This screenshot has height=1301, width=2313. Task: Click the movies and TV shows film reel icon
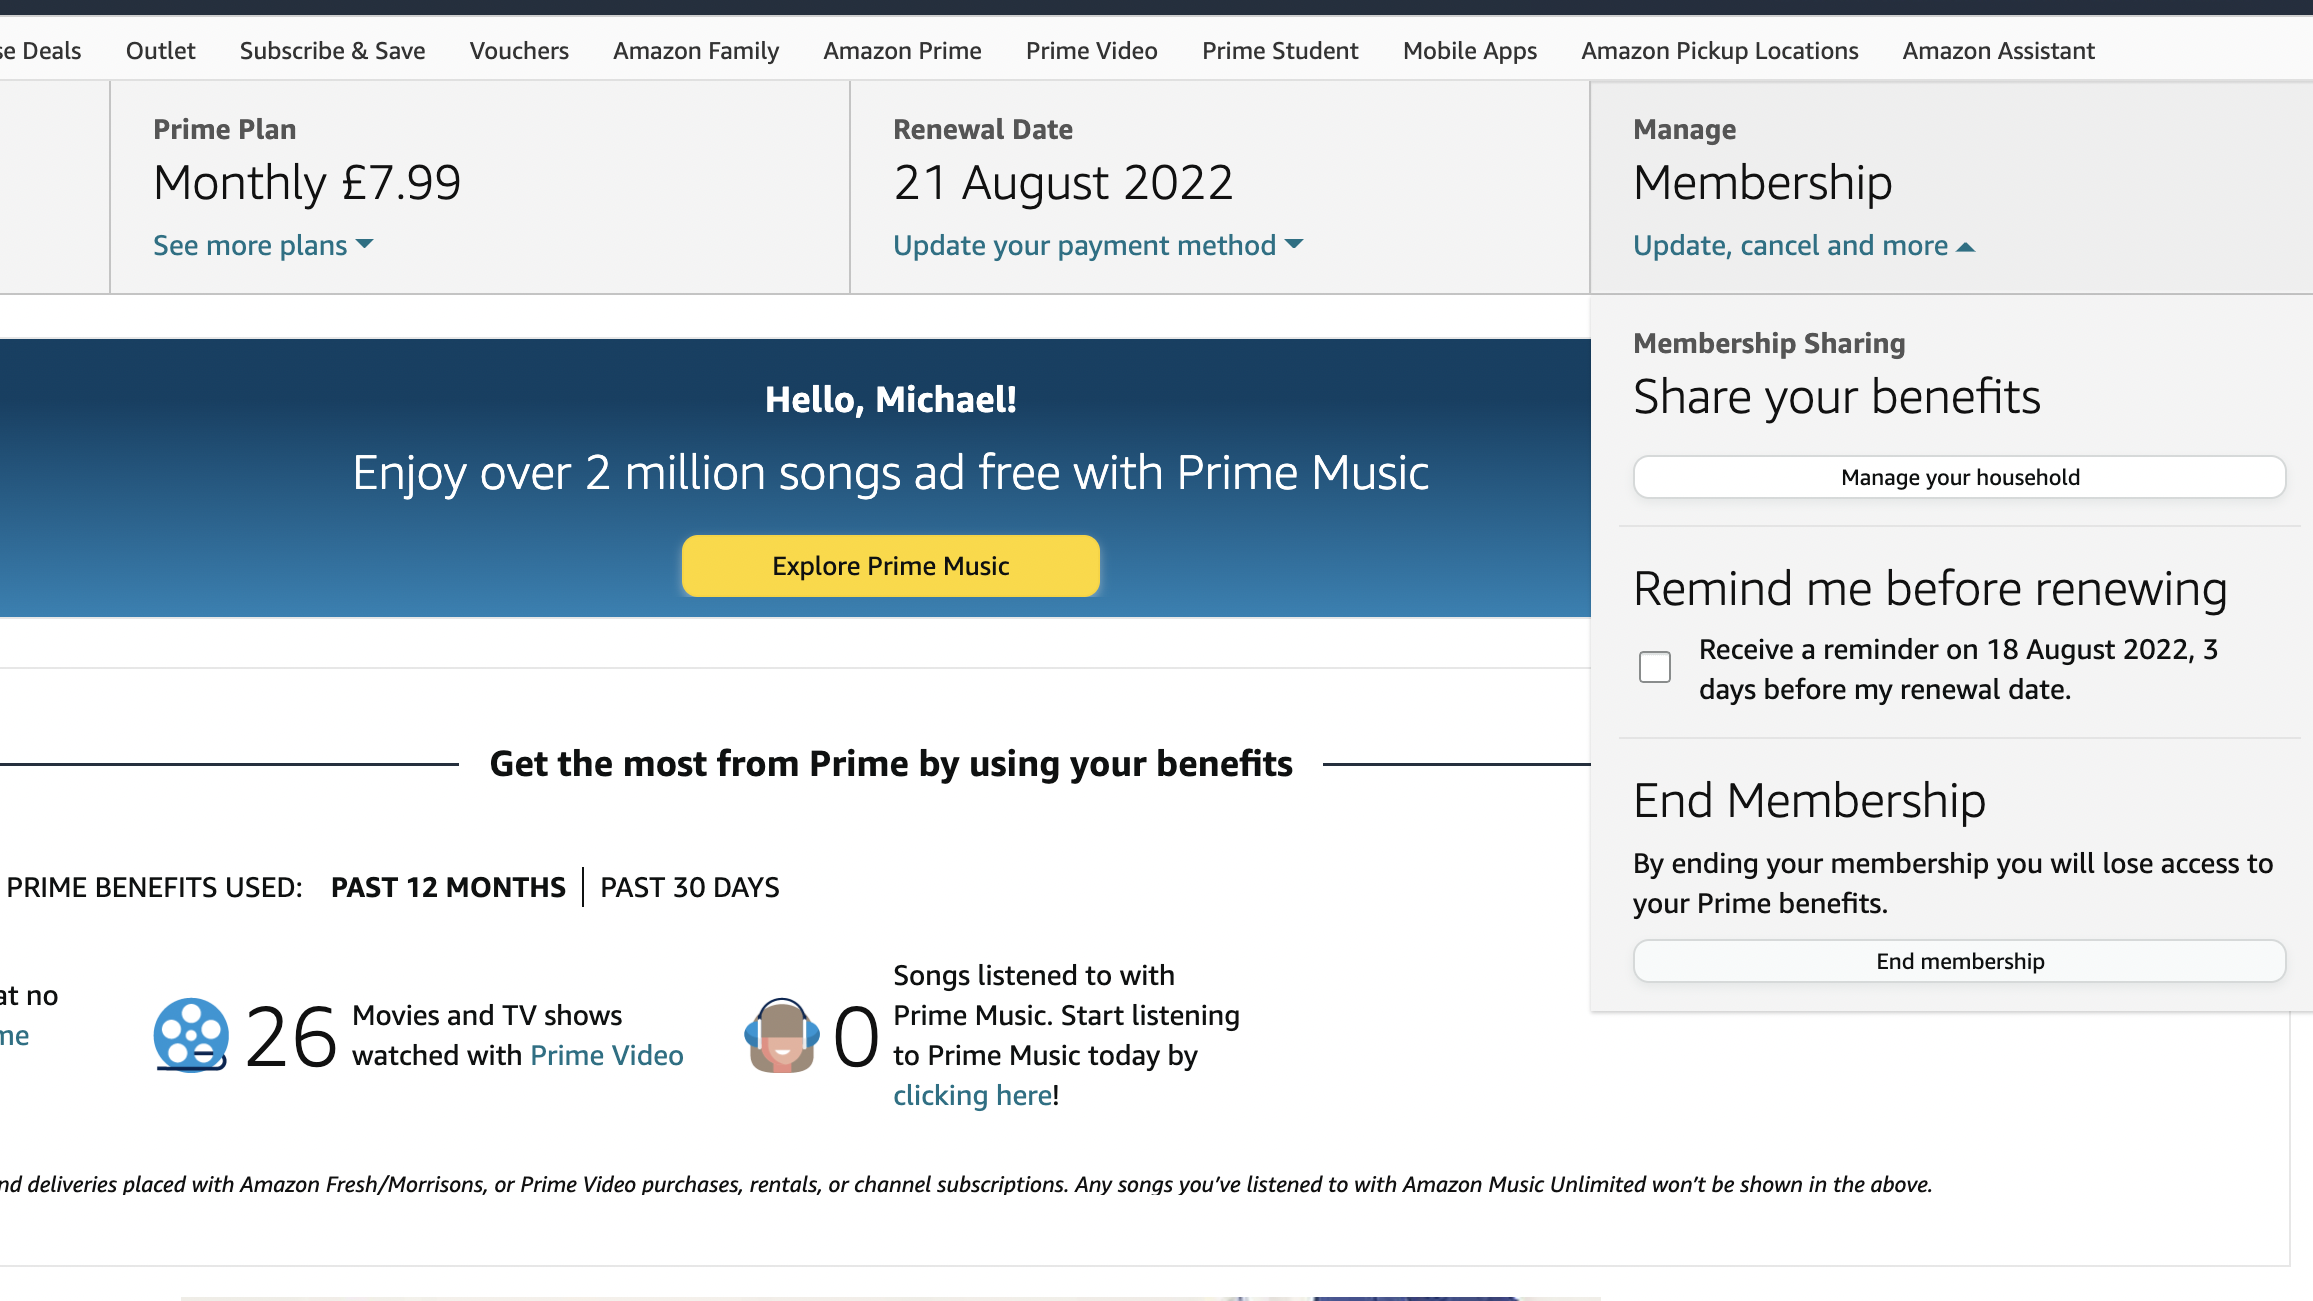[x=189, y=1034]
